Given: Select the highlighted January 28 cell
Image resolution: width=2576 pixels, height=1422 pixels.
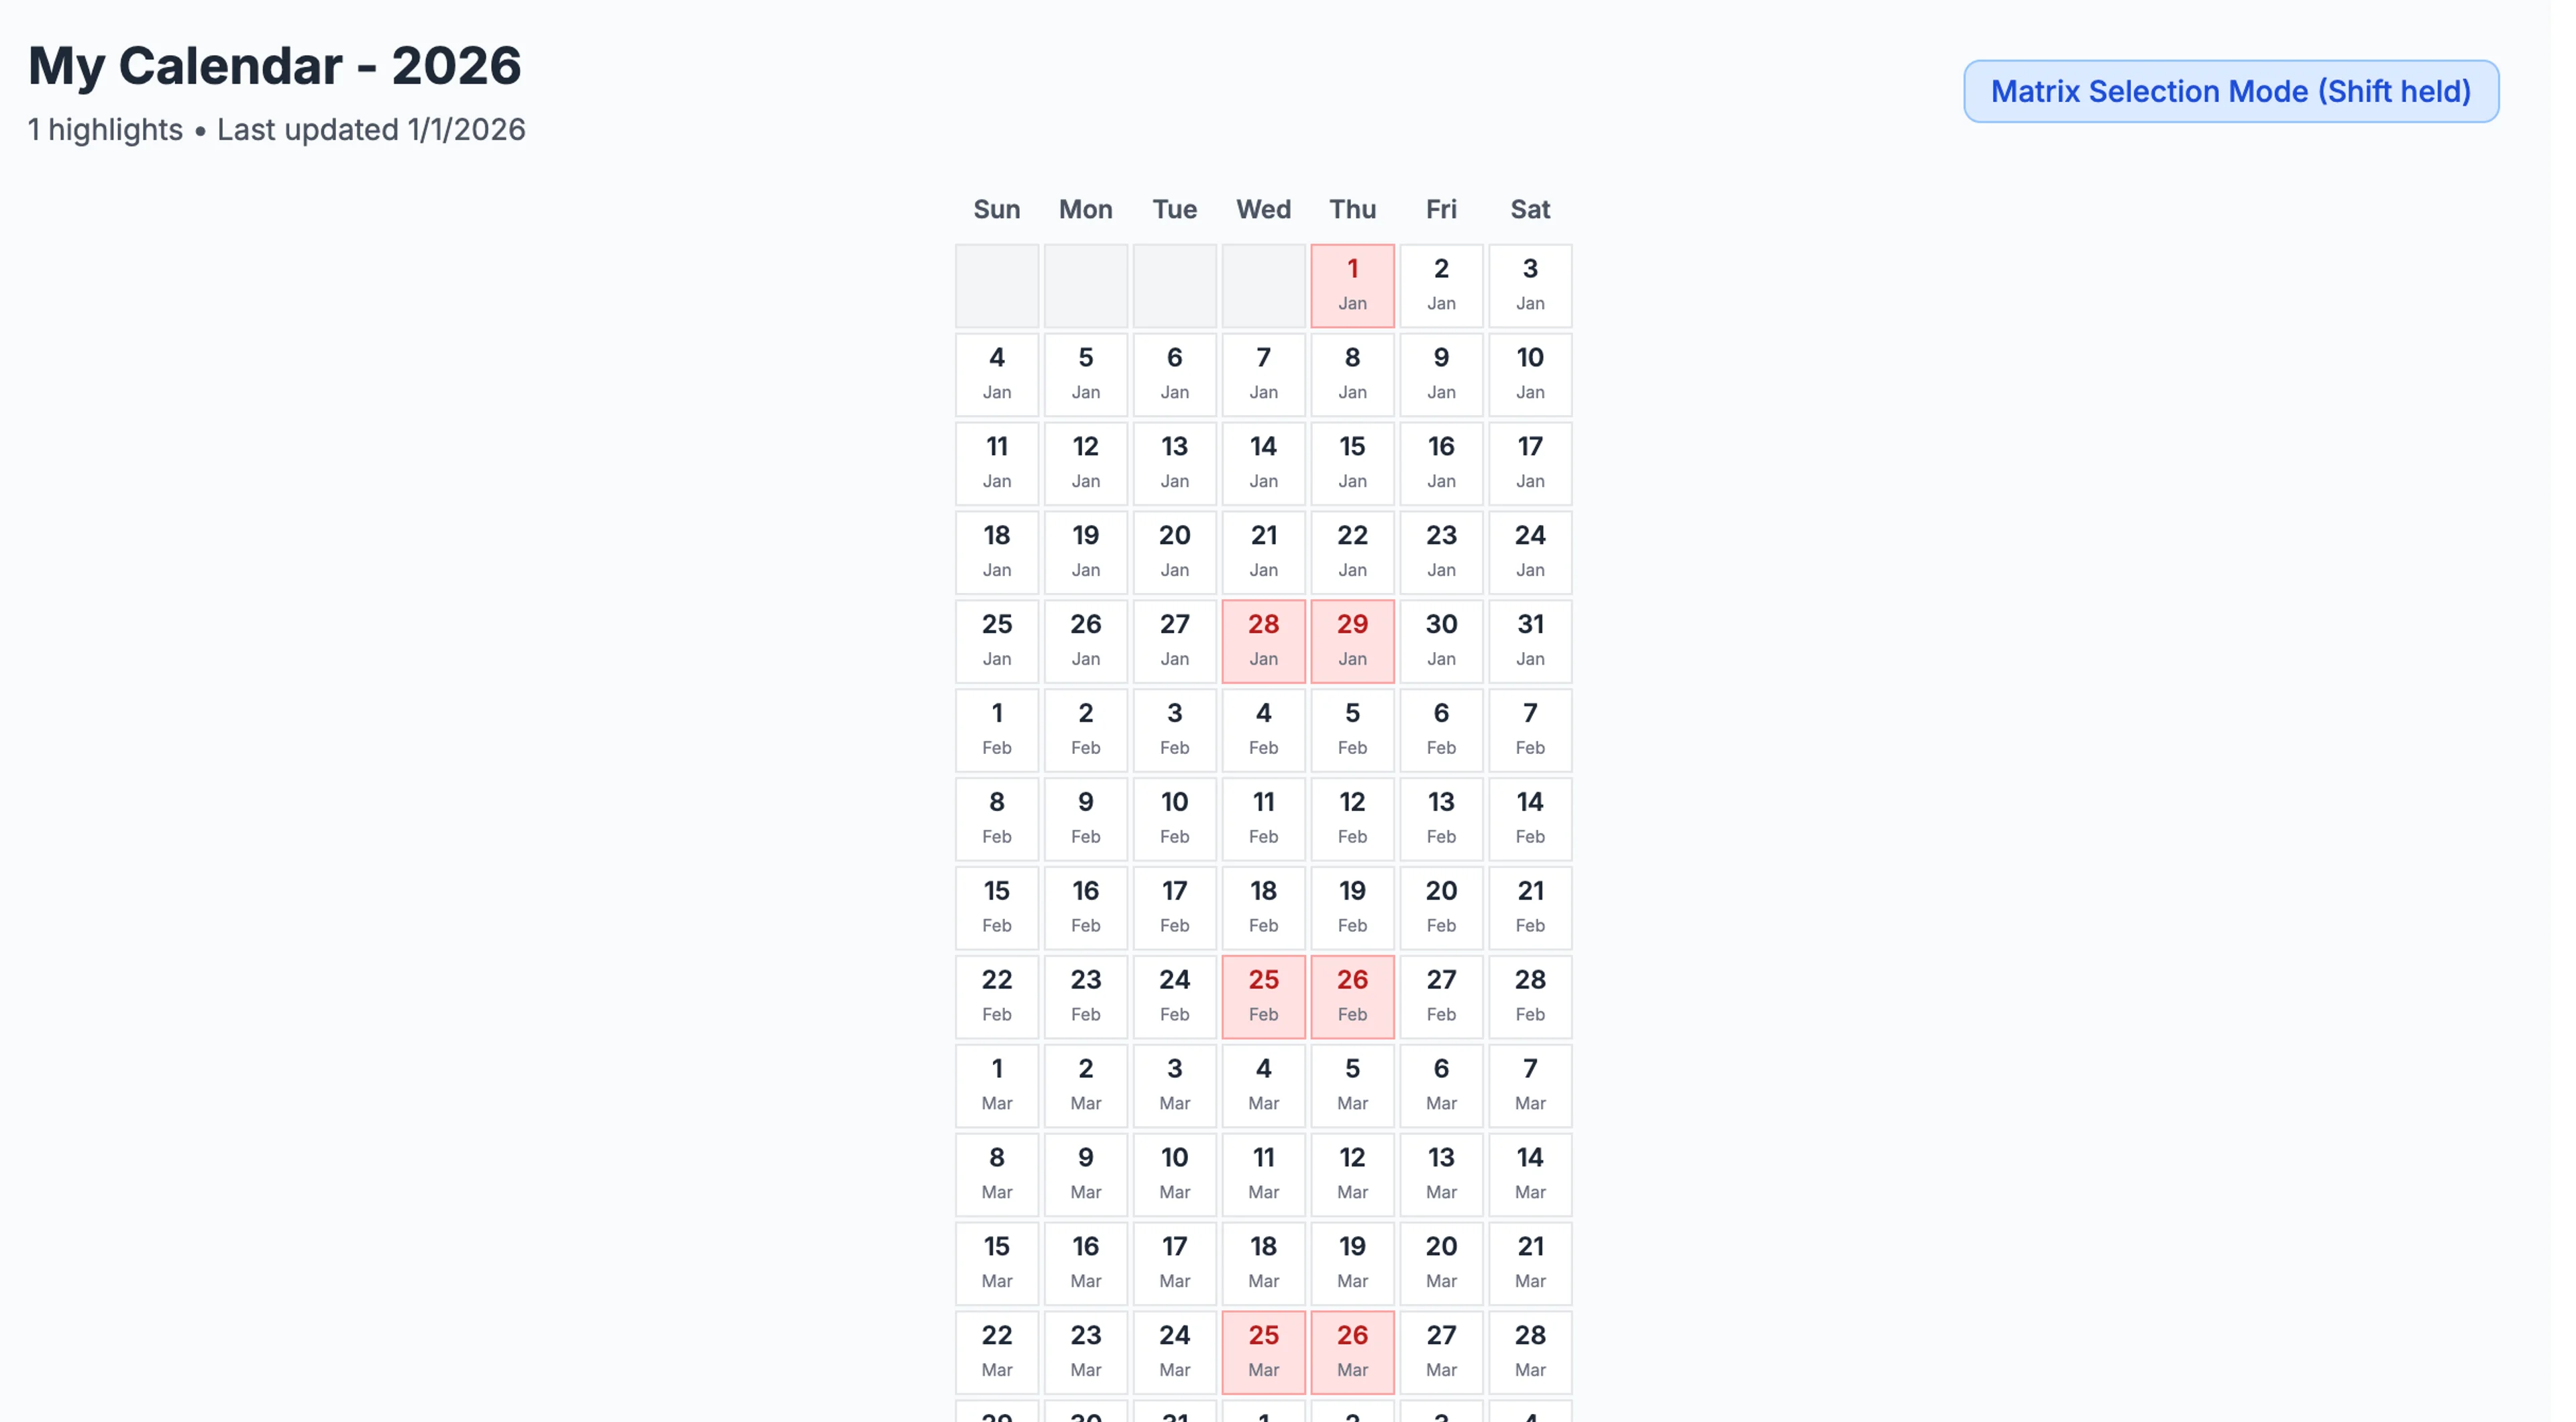Looking at the screenshot, I should 1263,641.
